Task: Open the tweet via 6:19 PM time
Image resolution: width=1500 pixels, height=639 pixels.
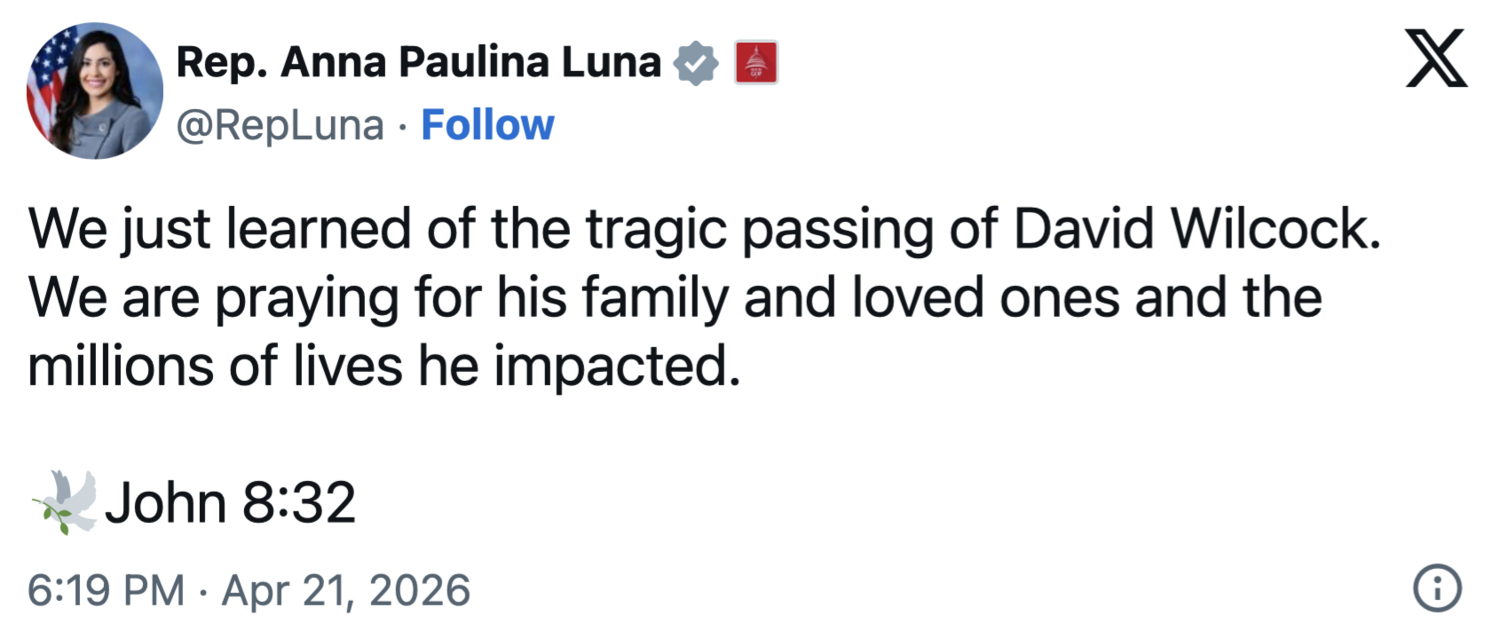Action: point(105,590)
